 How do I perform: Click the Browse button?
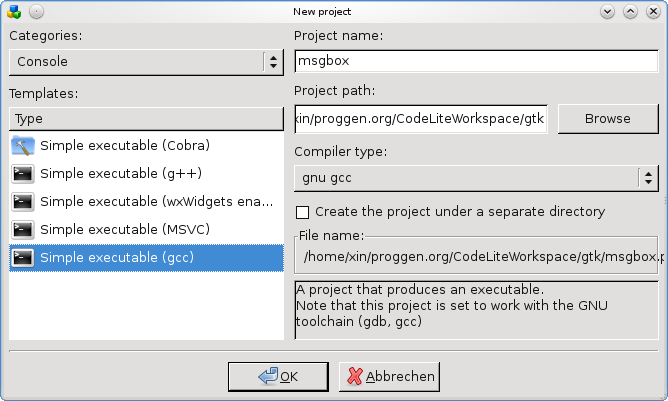click(607, 119)
